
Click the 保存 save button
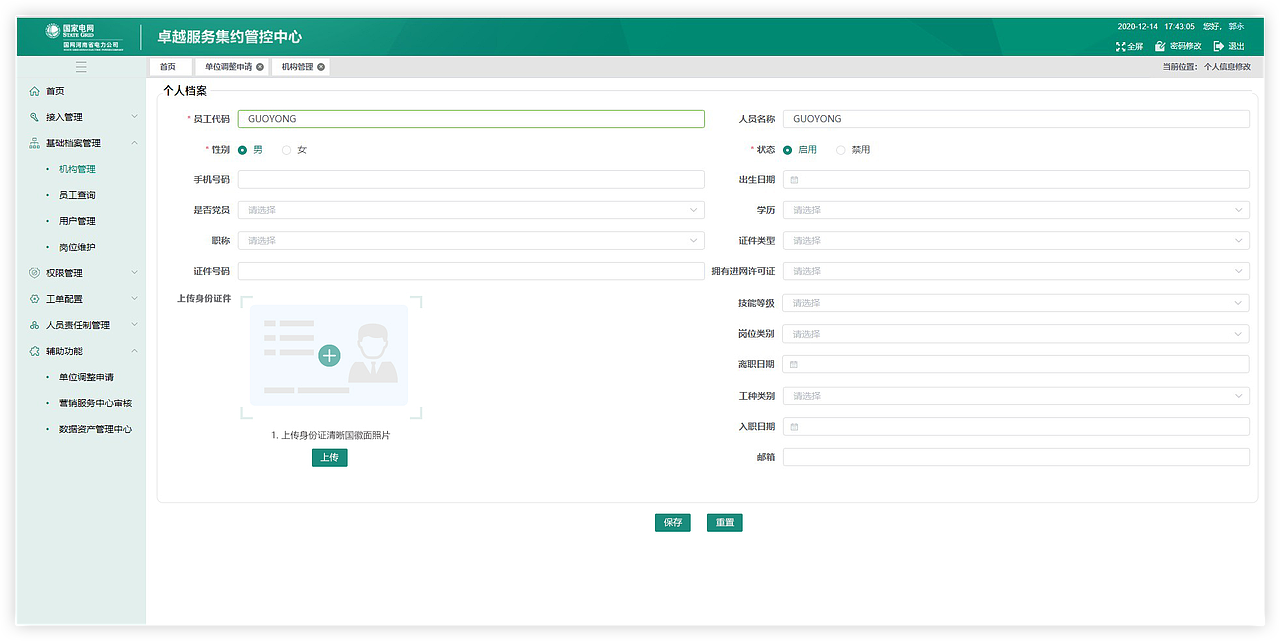(673, 522)
